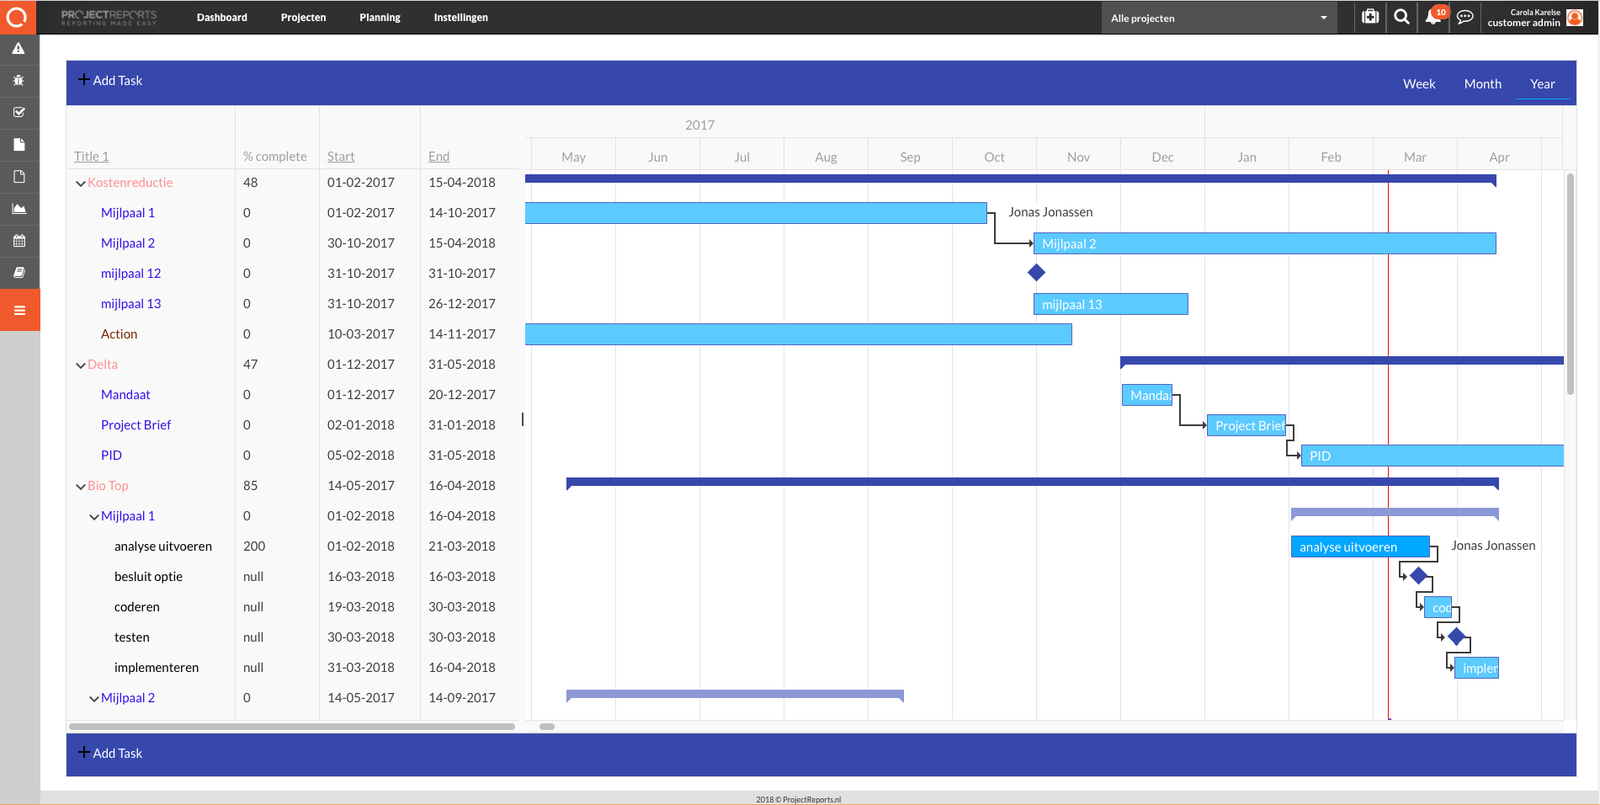Collapse Mijlpaal 1 under Bio Top

(x=94, y=517)
